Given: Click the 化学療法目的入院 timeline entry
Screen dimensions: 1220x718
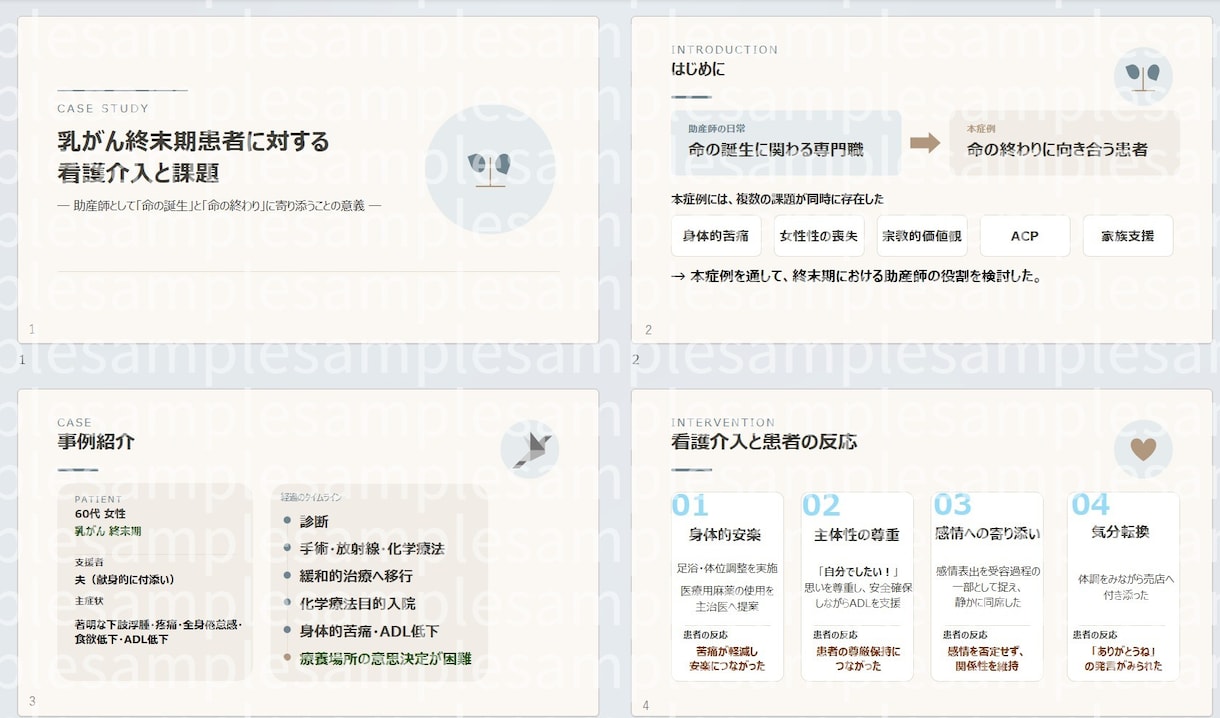Looking at the screenshot, I should point(357,604).
